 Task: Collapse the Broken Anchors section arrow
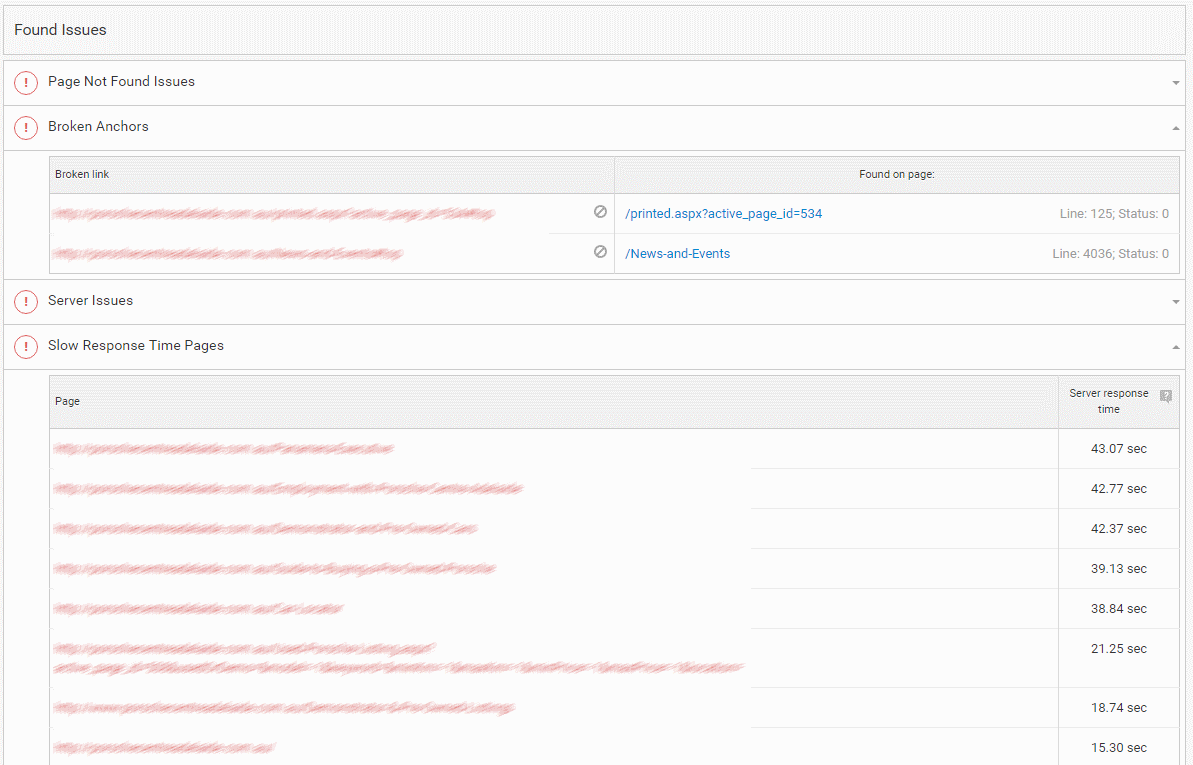pyautogui.click(x=1176, y=128)
